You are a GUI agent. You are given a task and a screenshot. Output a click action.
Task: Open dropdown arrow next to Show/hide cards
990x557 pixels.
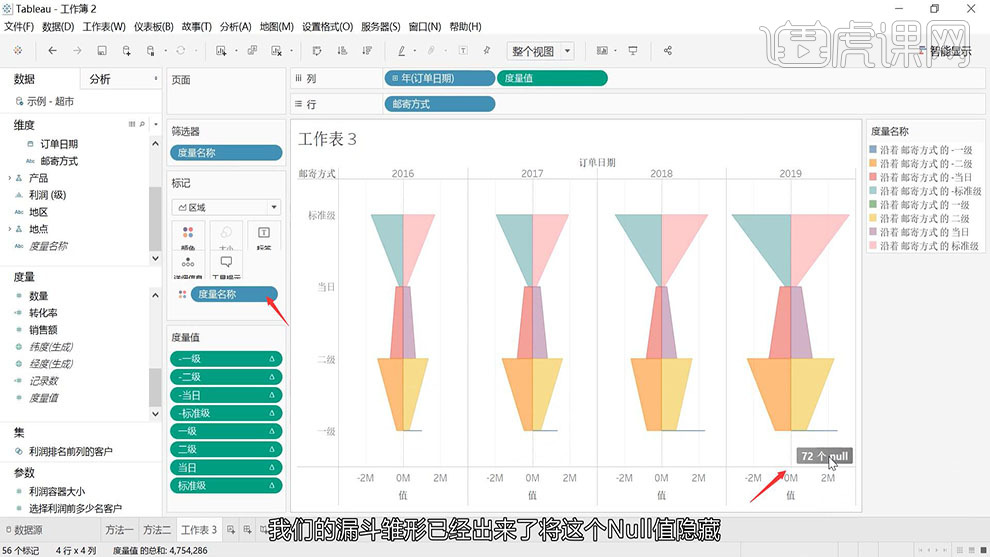[616, 51]
